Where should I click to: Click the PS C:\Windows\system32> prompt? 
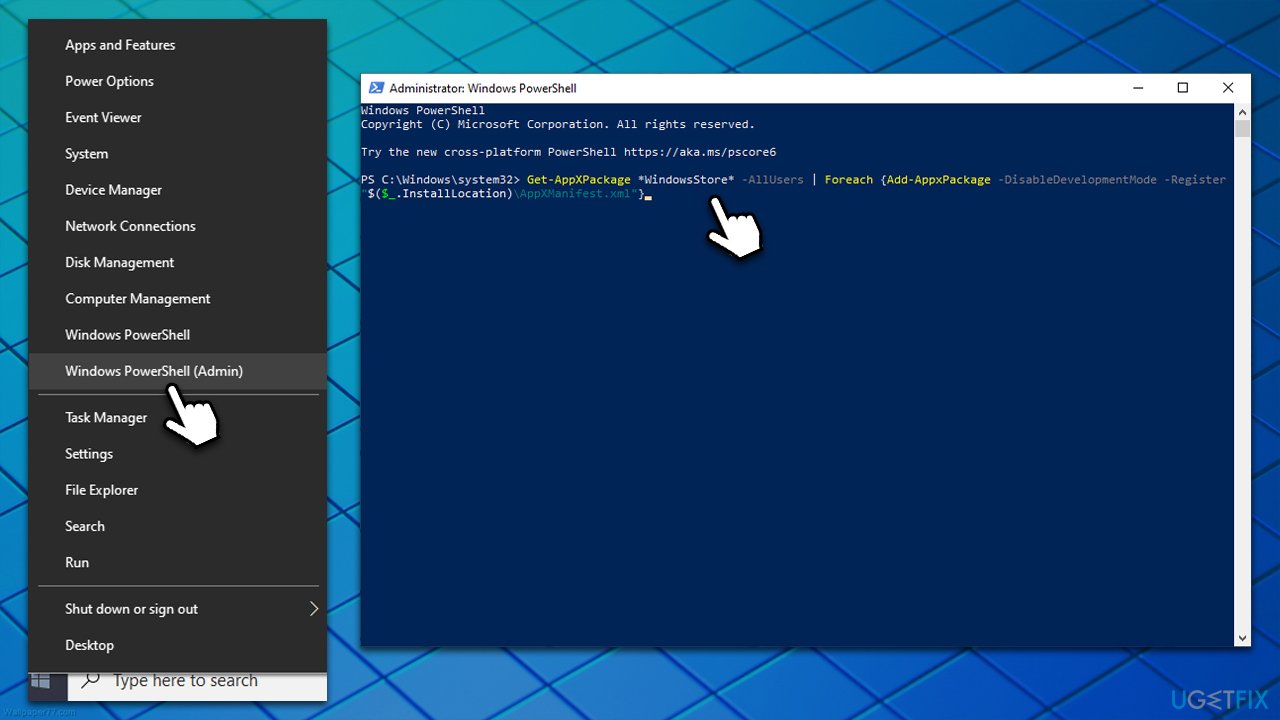(x=441, y=180)
